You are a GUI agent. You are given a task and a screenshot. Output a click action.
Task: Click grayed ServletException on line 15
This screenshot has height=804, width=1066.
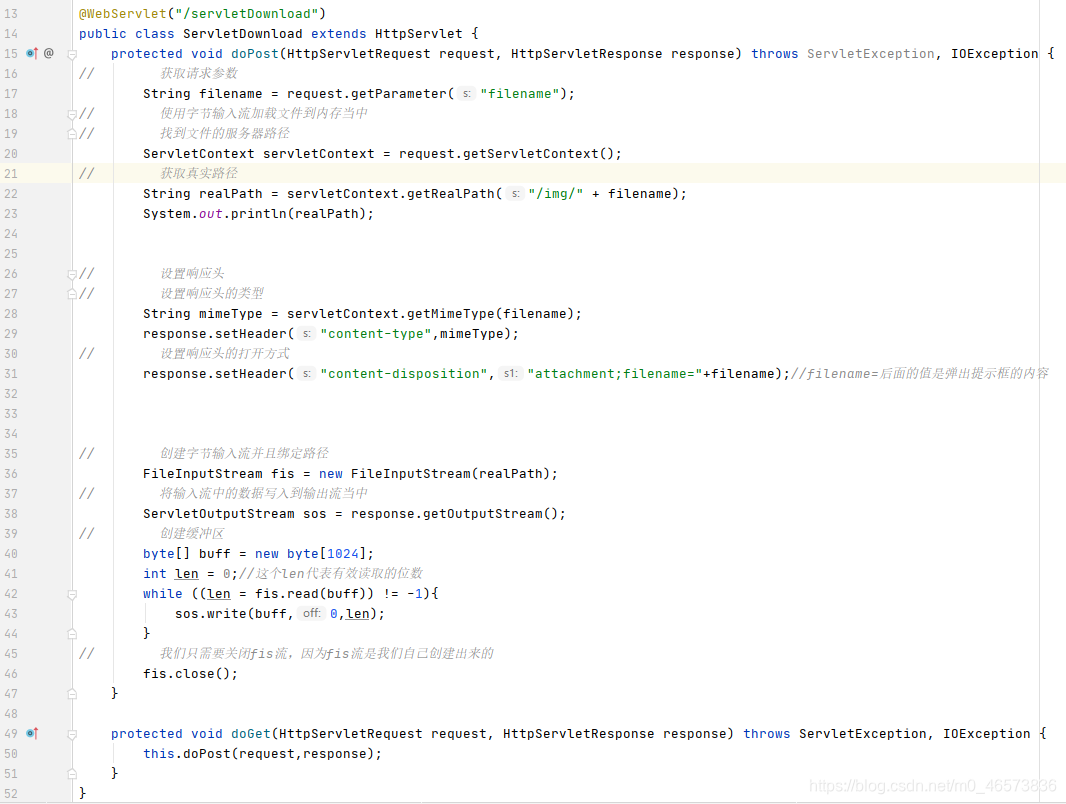pyautogui.click(x=870, y=54)
